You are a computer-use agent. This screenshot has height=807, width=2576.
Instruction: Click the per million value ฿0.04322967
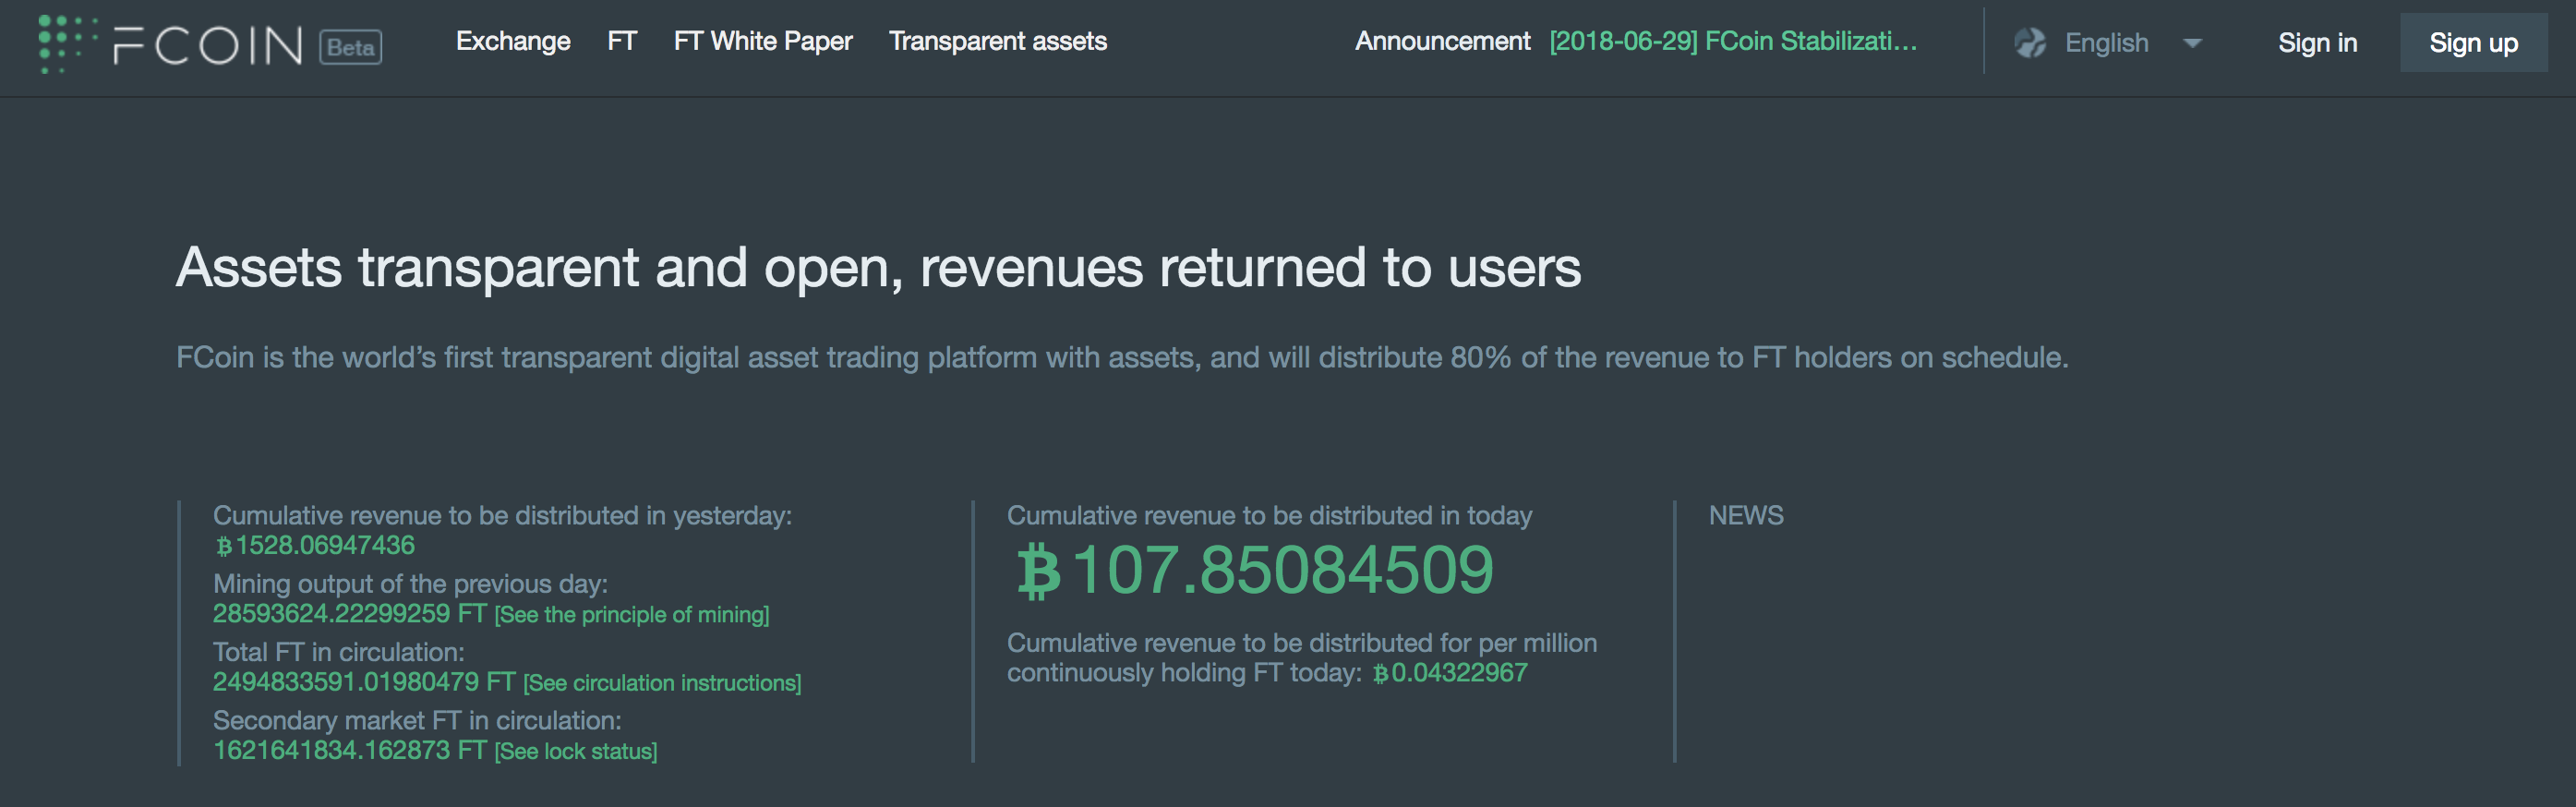1449,673
